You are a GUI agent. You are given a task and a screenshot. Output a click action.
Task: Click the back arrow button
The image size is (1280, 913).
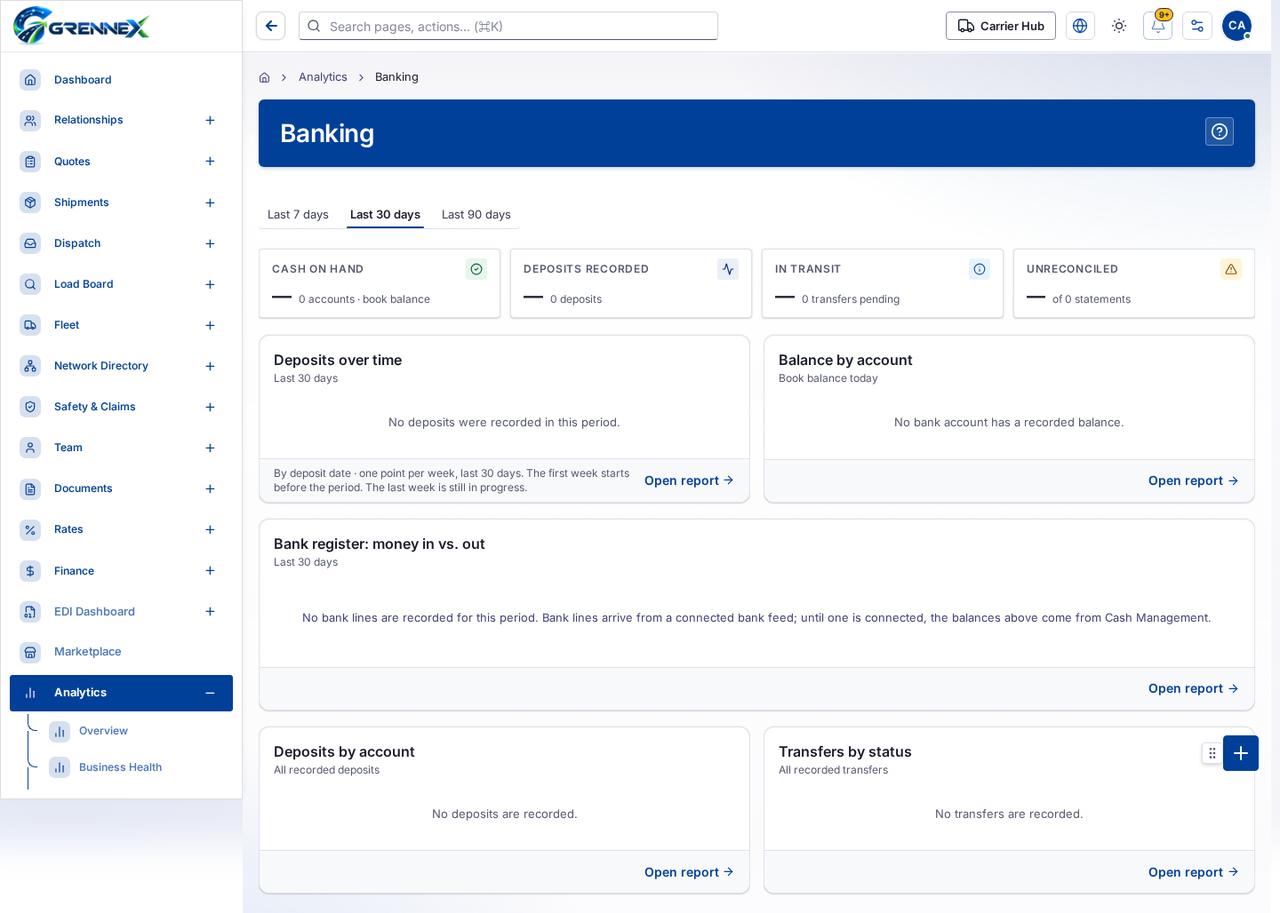click(x=271, y=26)
